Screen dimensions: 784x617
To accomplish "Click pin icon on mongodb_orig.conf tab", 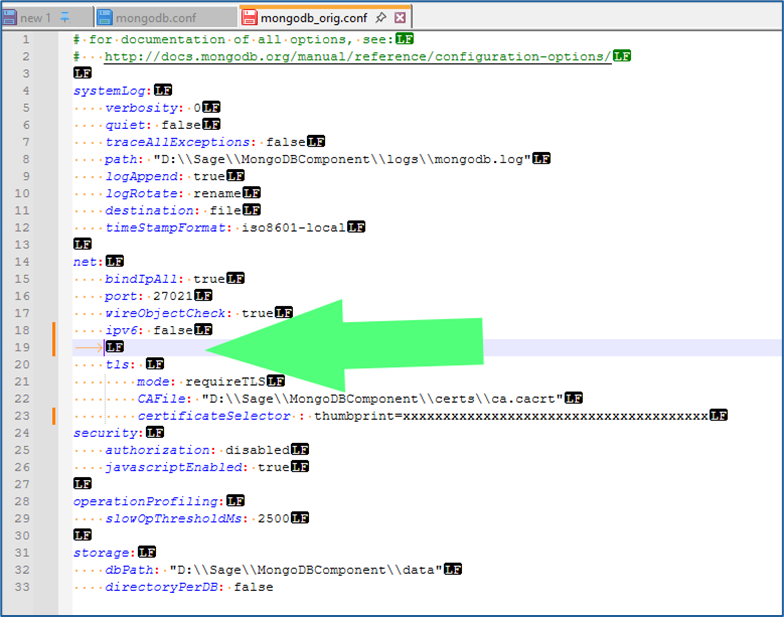I will 381,17.
